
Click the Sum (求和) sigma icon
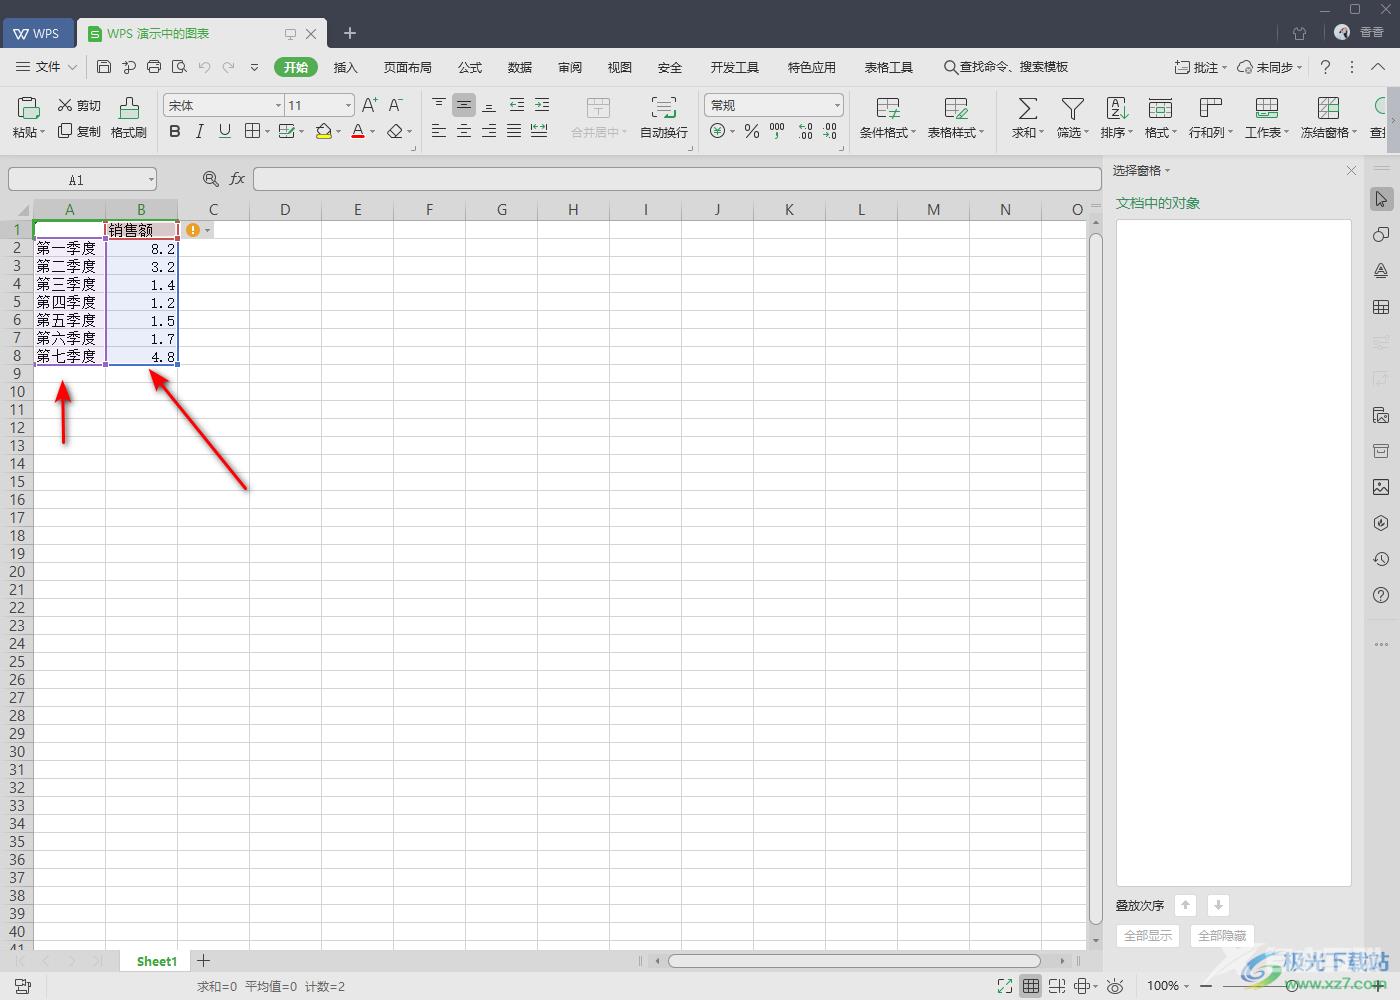click(x=1027, y=108)
